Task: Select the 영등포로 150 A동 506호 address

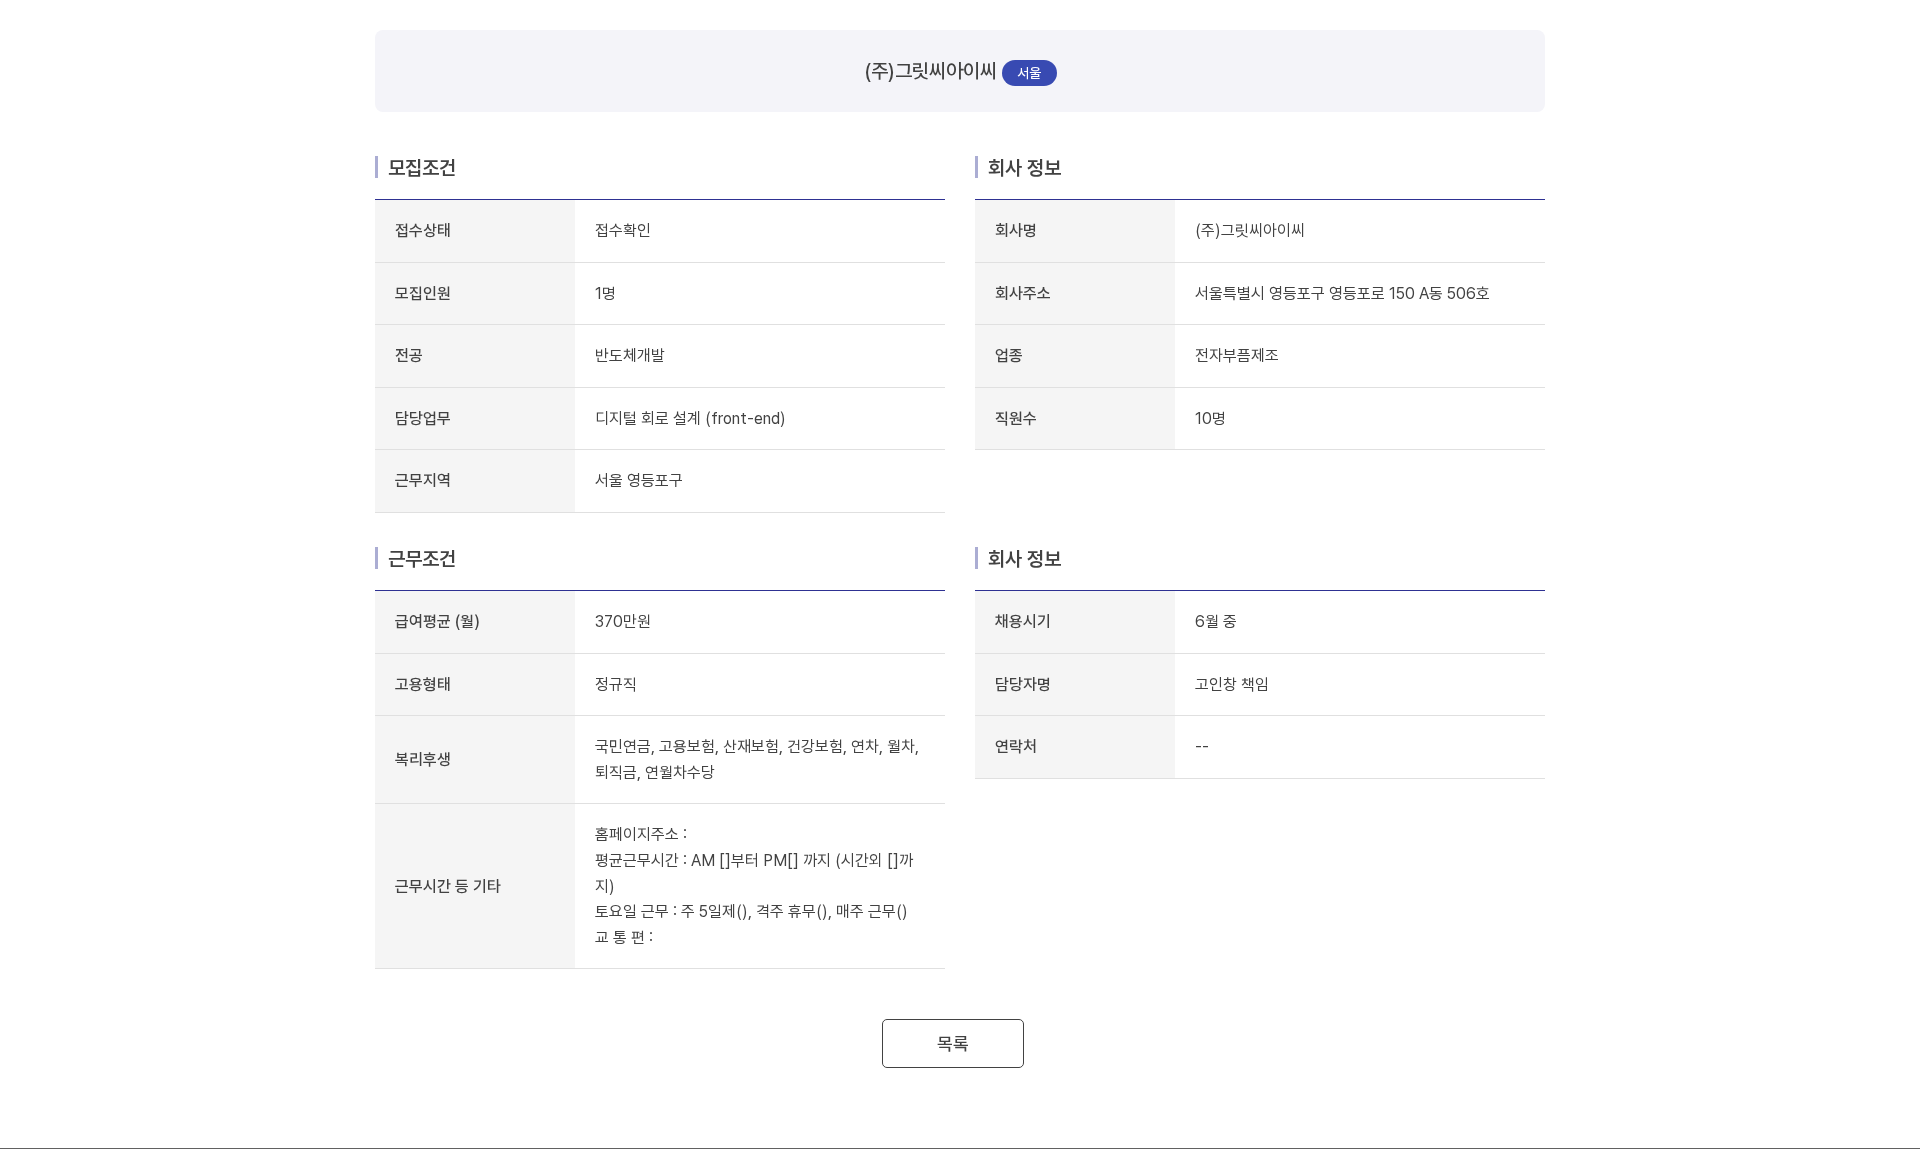Action: coord(1409,293)
